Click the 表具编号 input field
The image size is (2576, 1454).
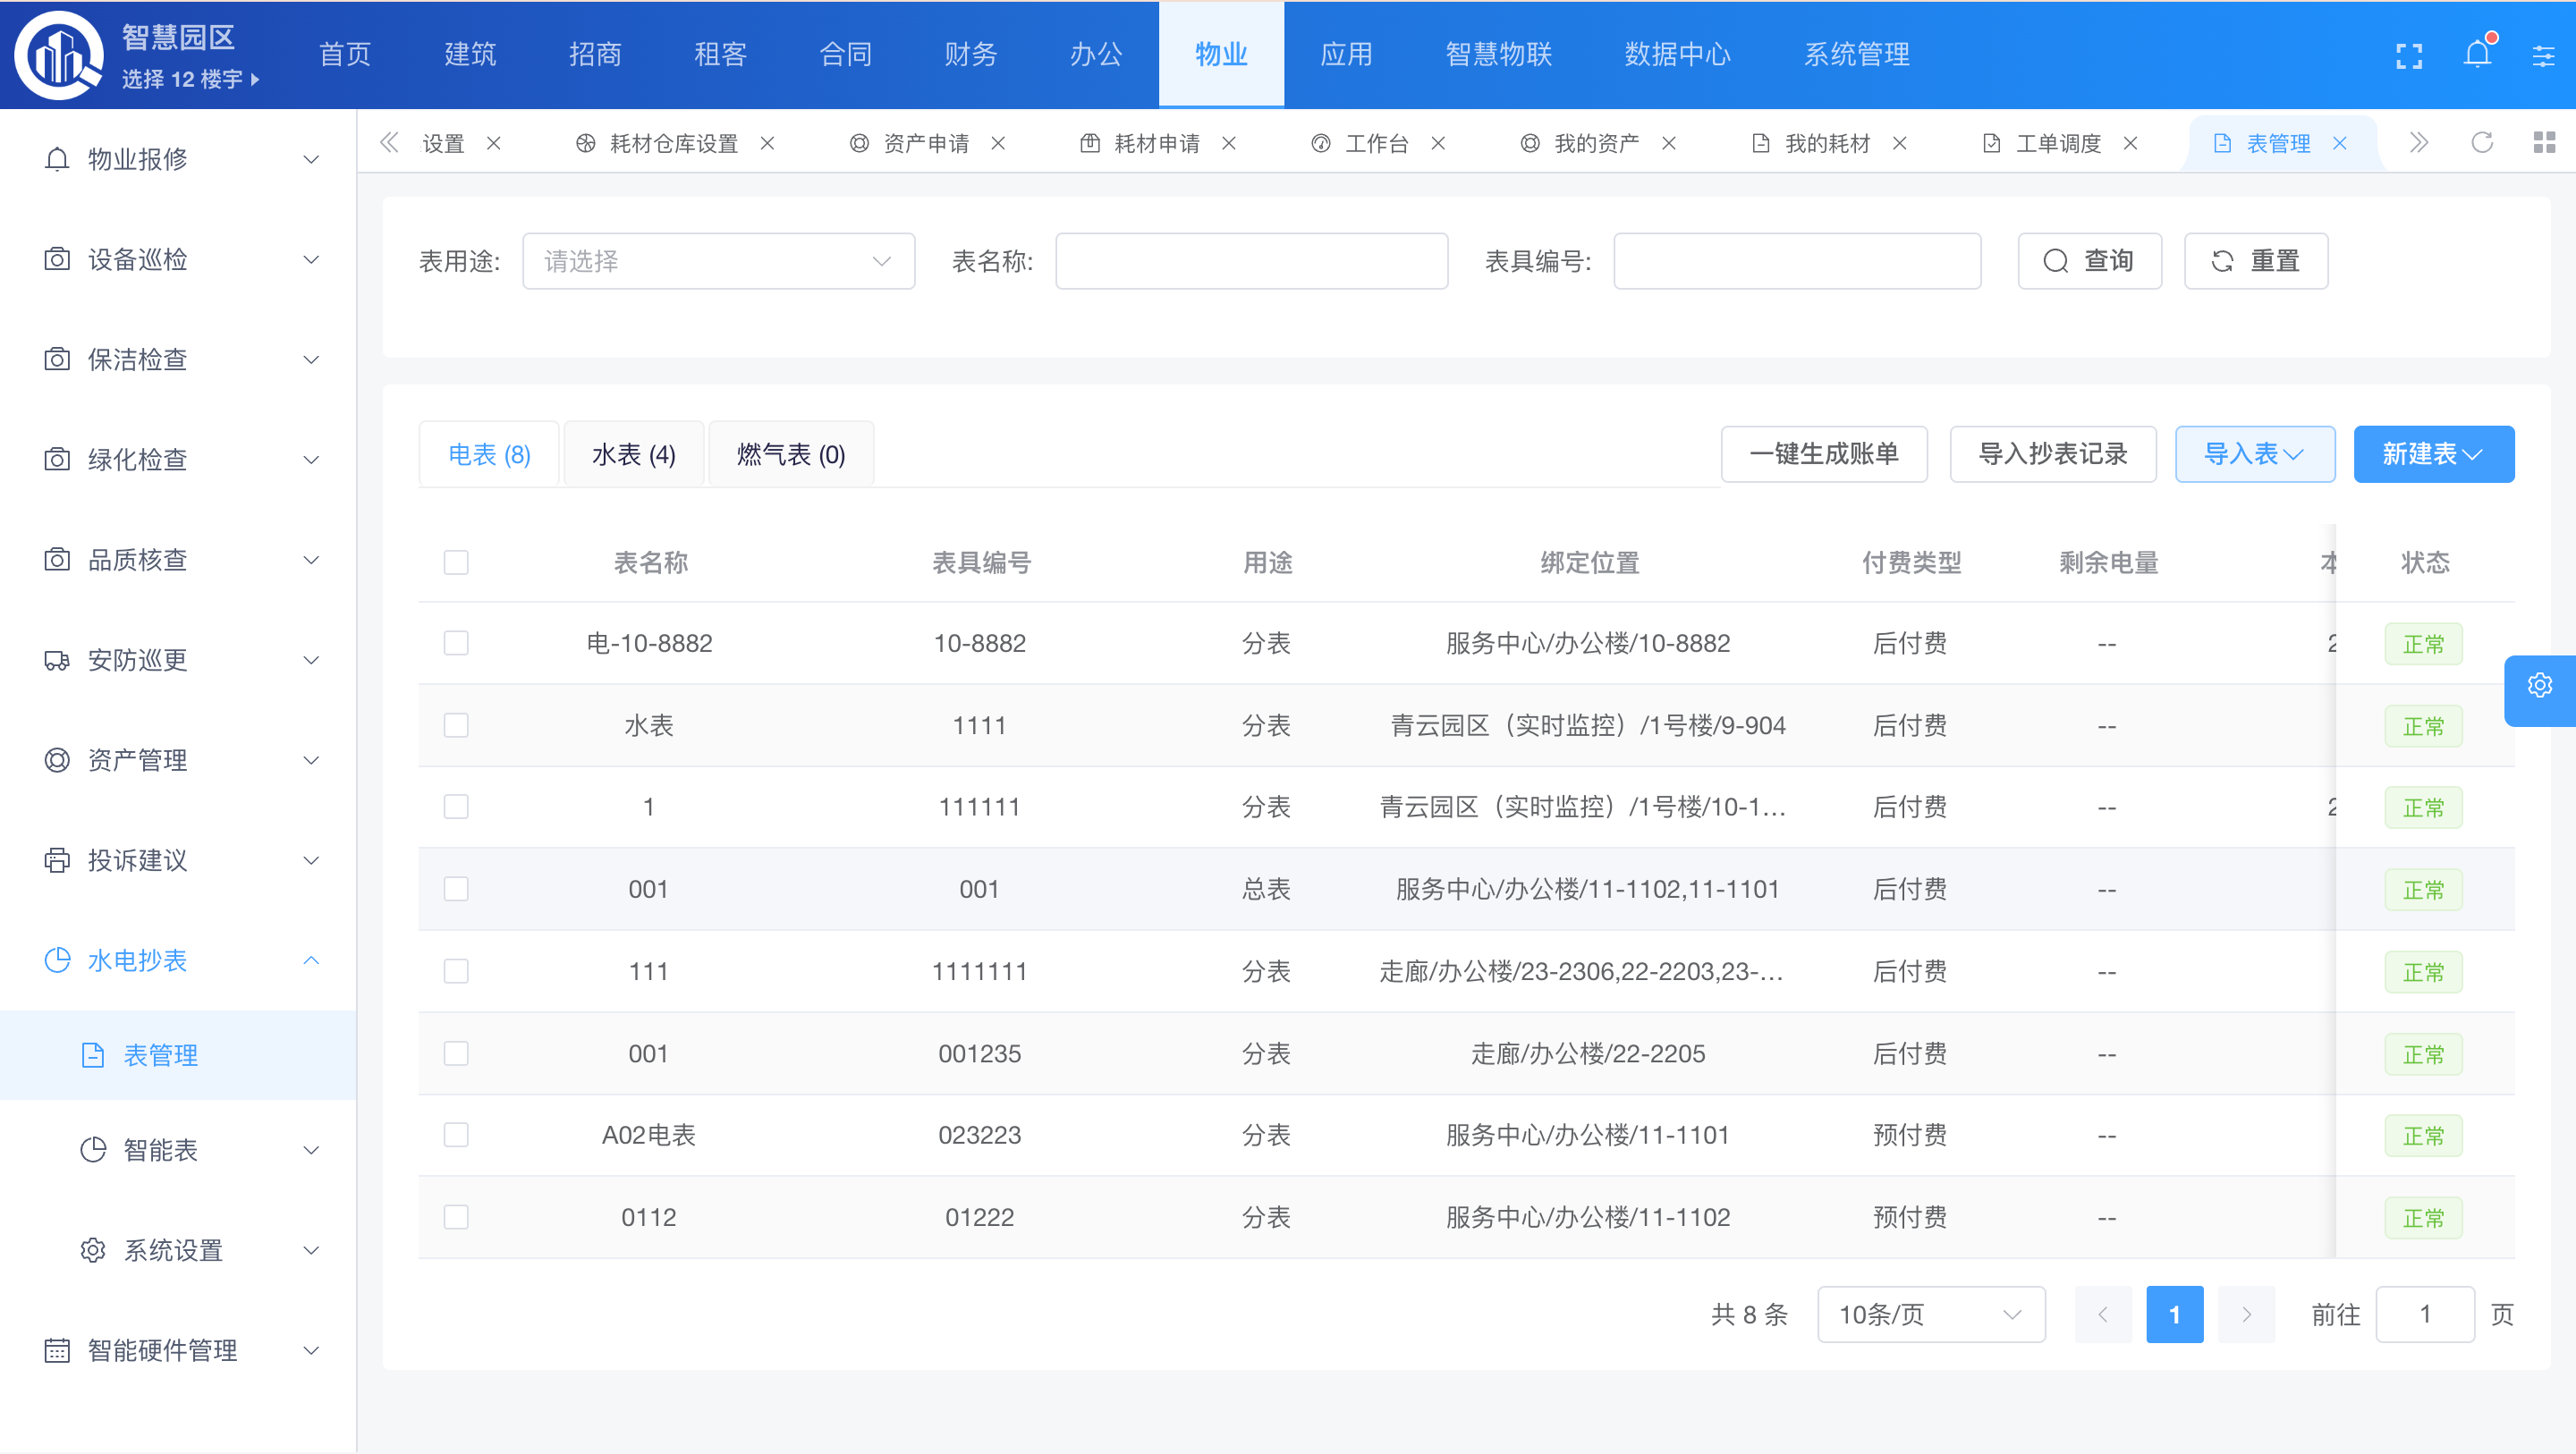pyautogui.click(x=1796, y=262)
